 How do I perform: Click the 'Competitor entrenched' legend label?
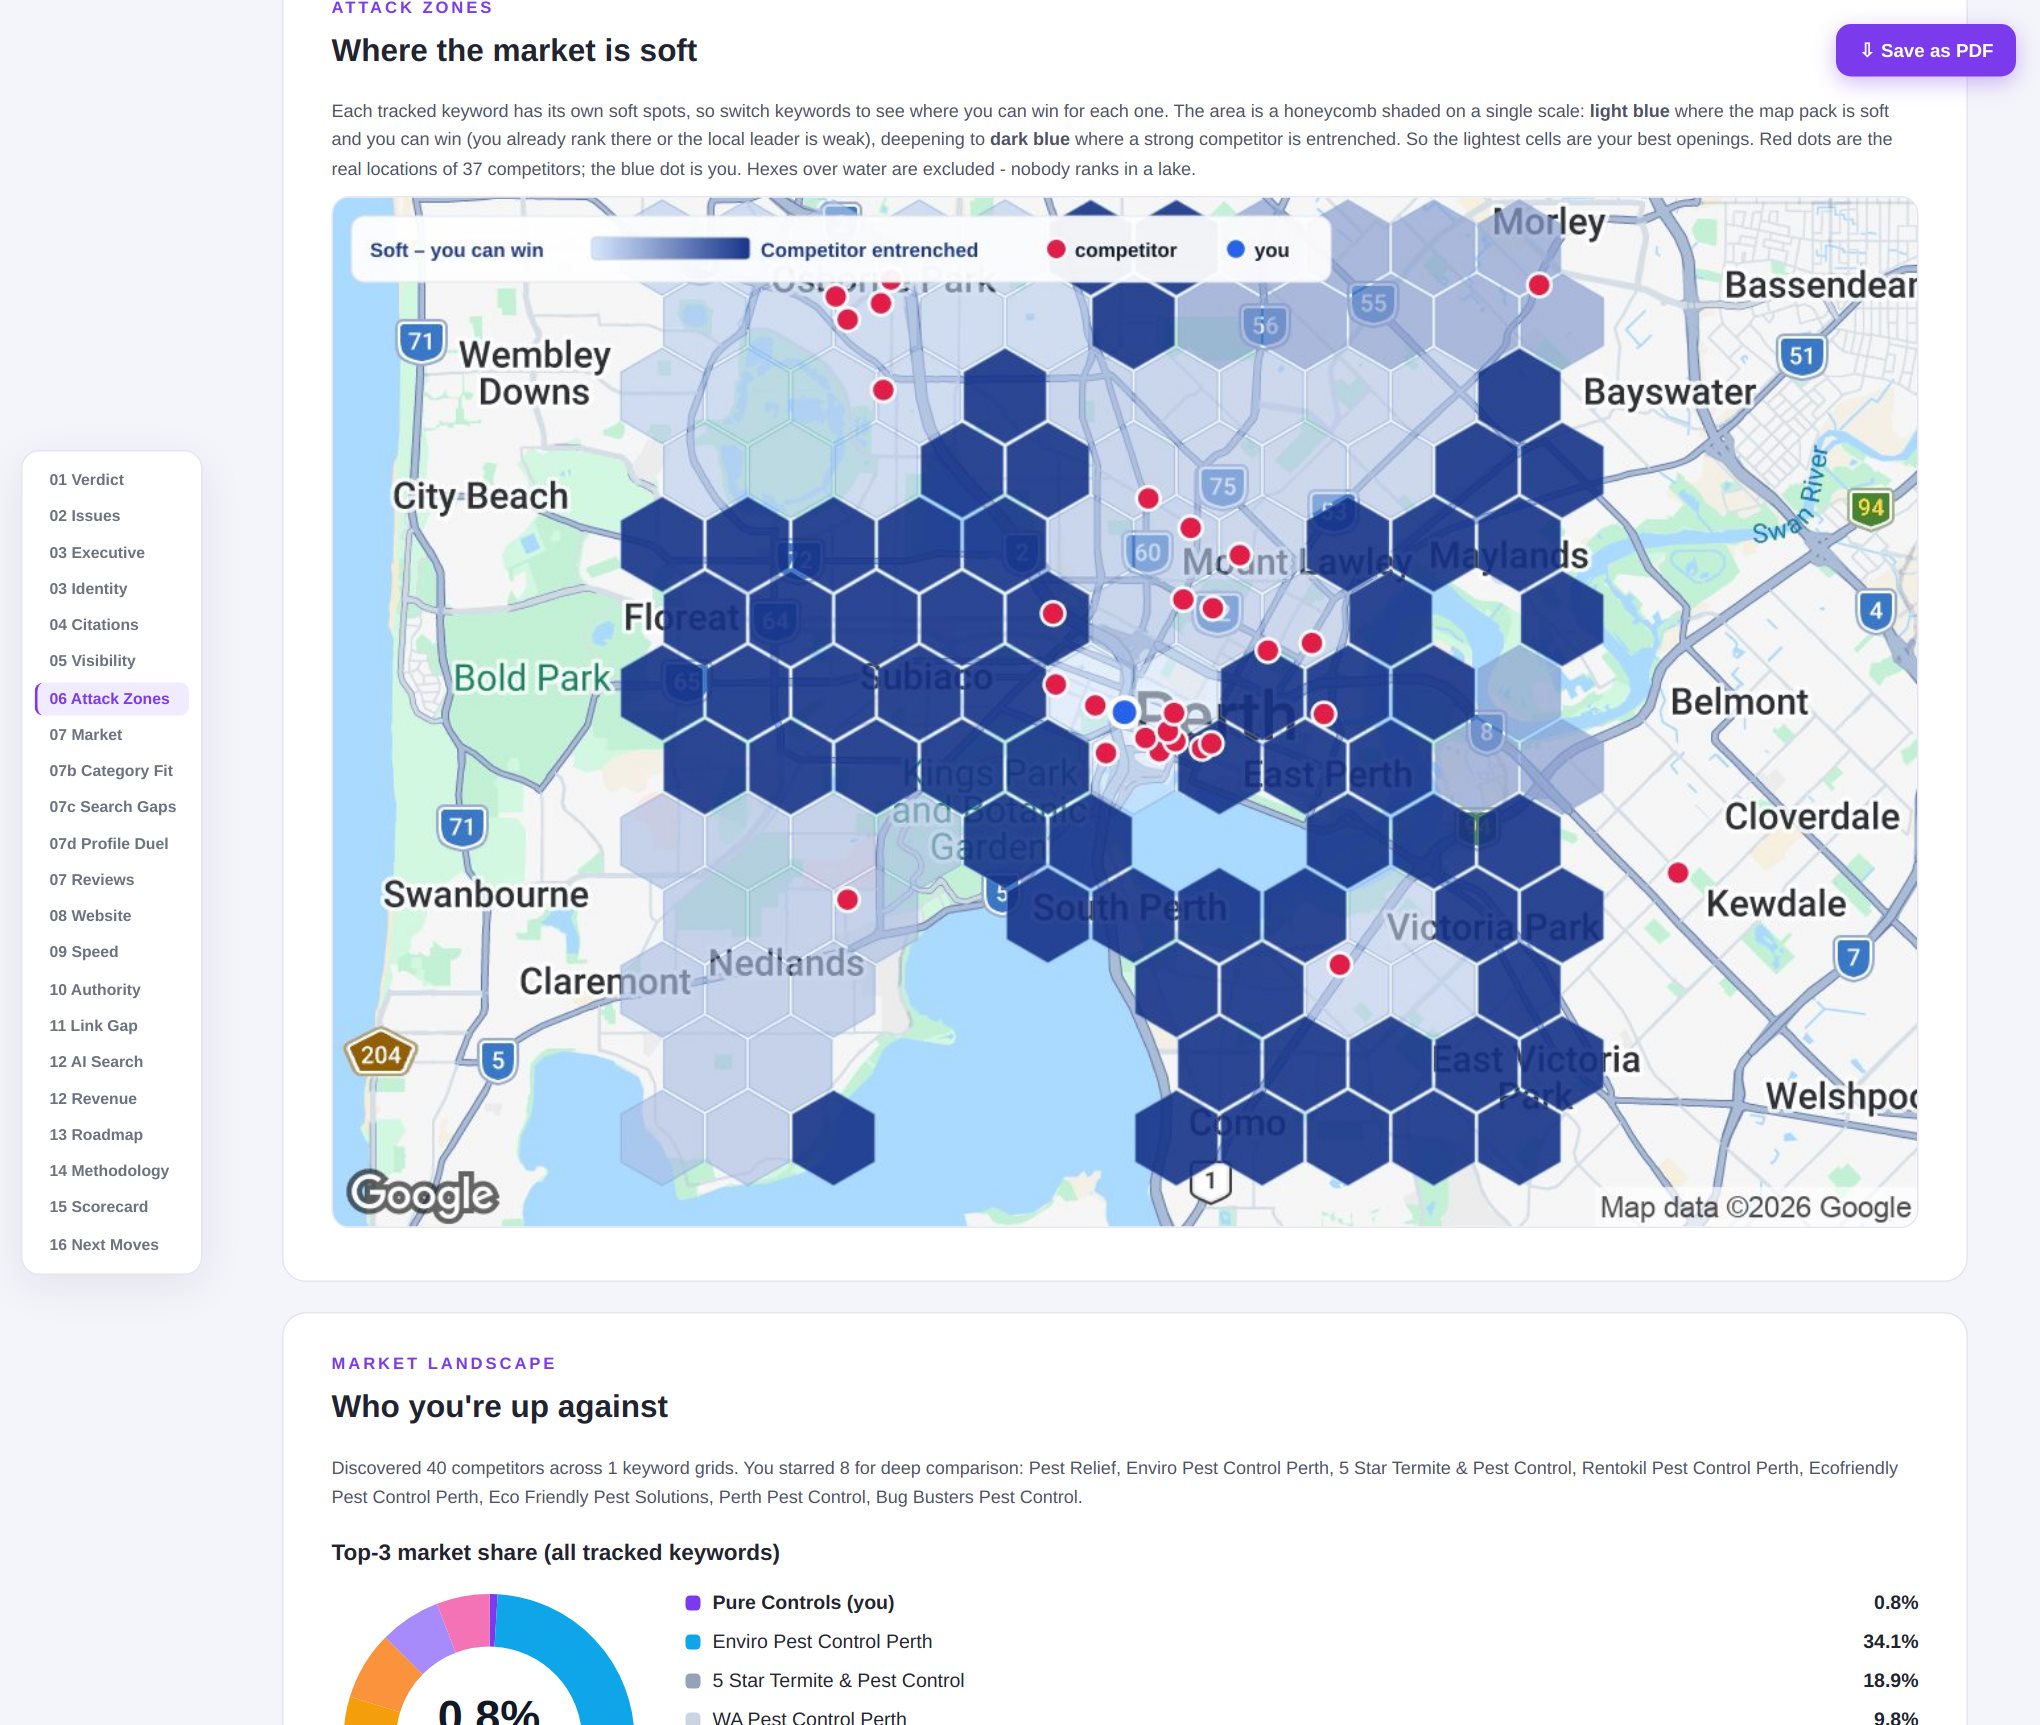869,250
